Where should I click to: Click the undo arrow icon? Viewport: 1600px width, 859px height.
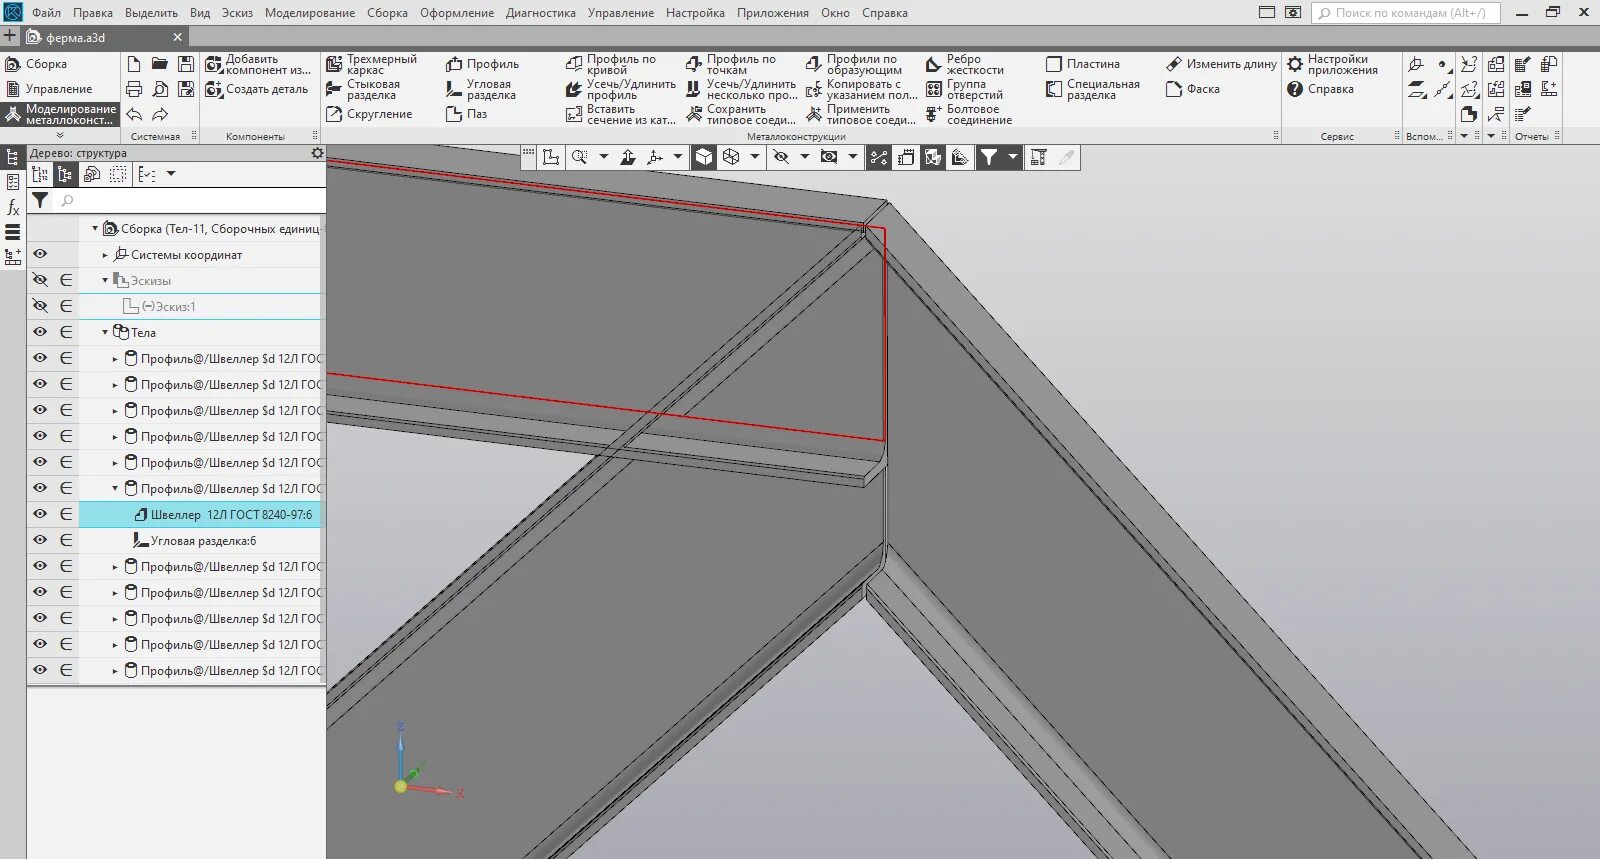134,114
